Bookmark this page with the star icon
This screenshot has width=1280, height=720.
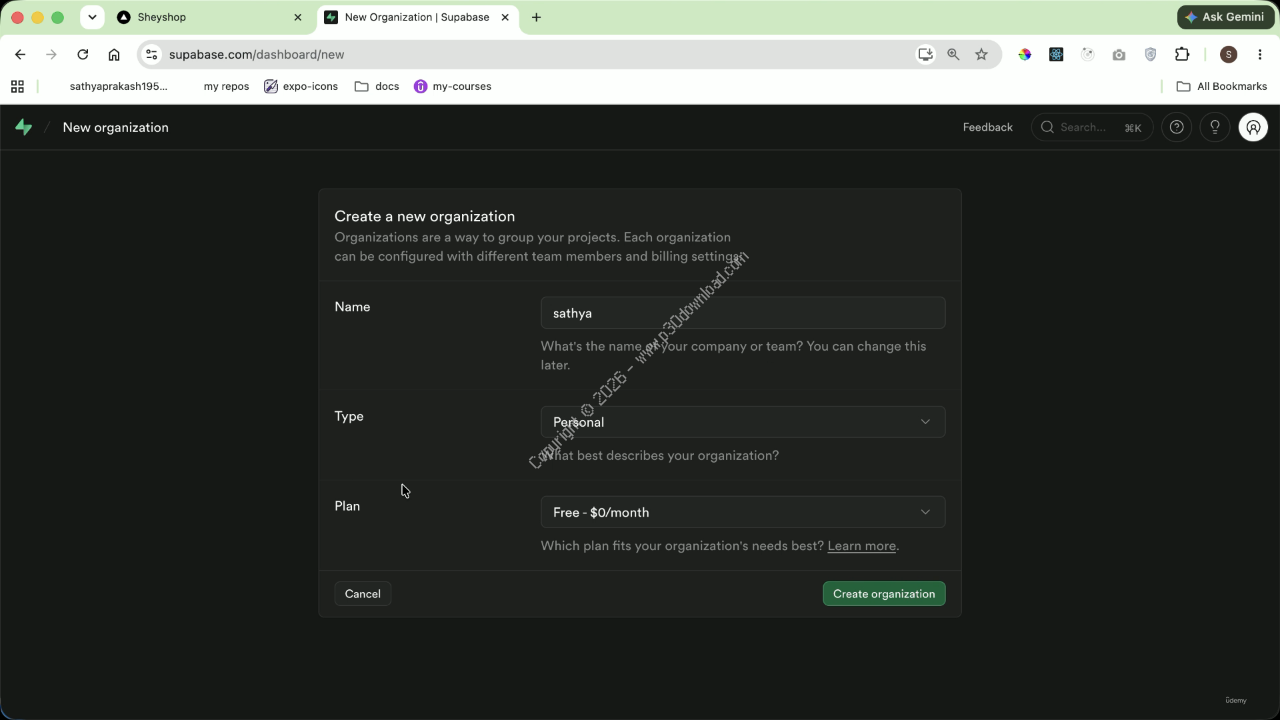tap(981, 55)
